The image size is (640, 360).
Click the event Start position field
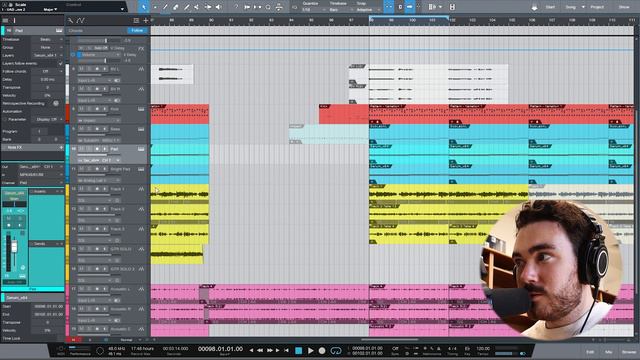[x=48, y=307]
